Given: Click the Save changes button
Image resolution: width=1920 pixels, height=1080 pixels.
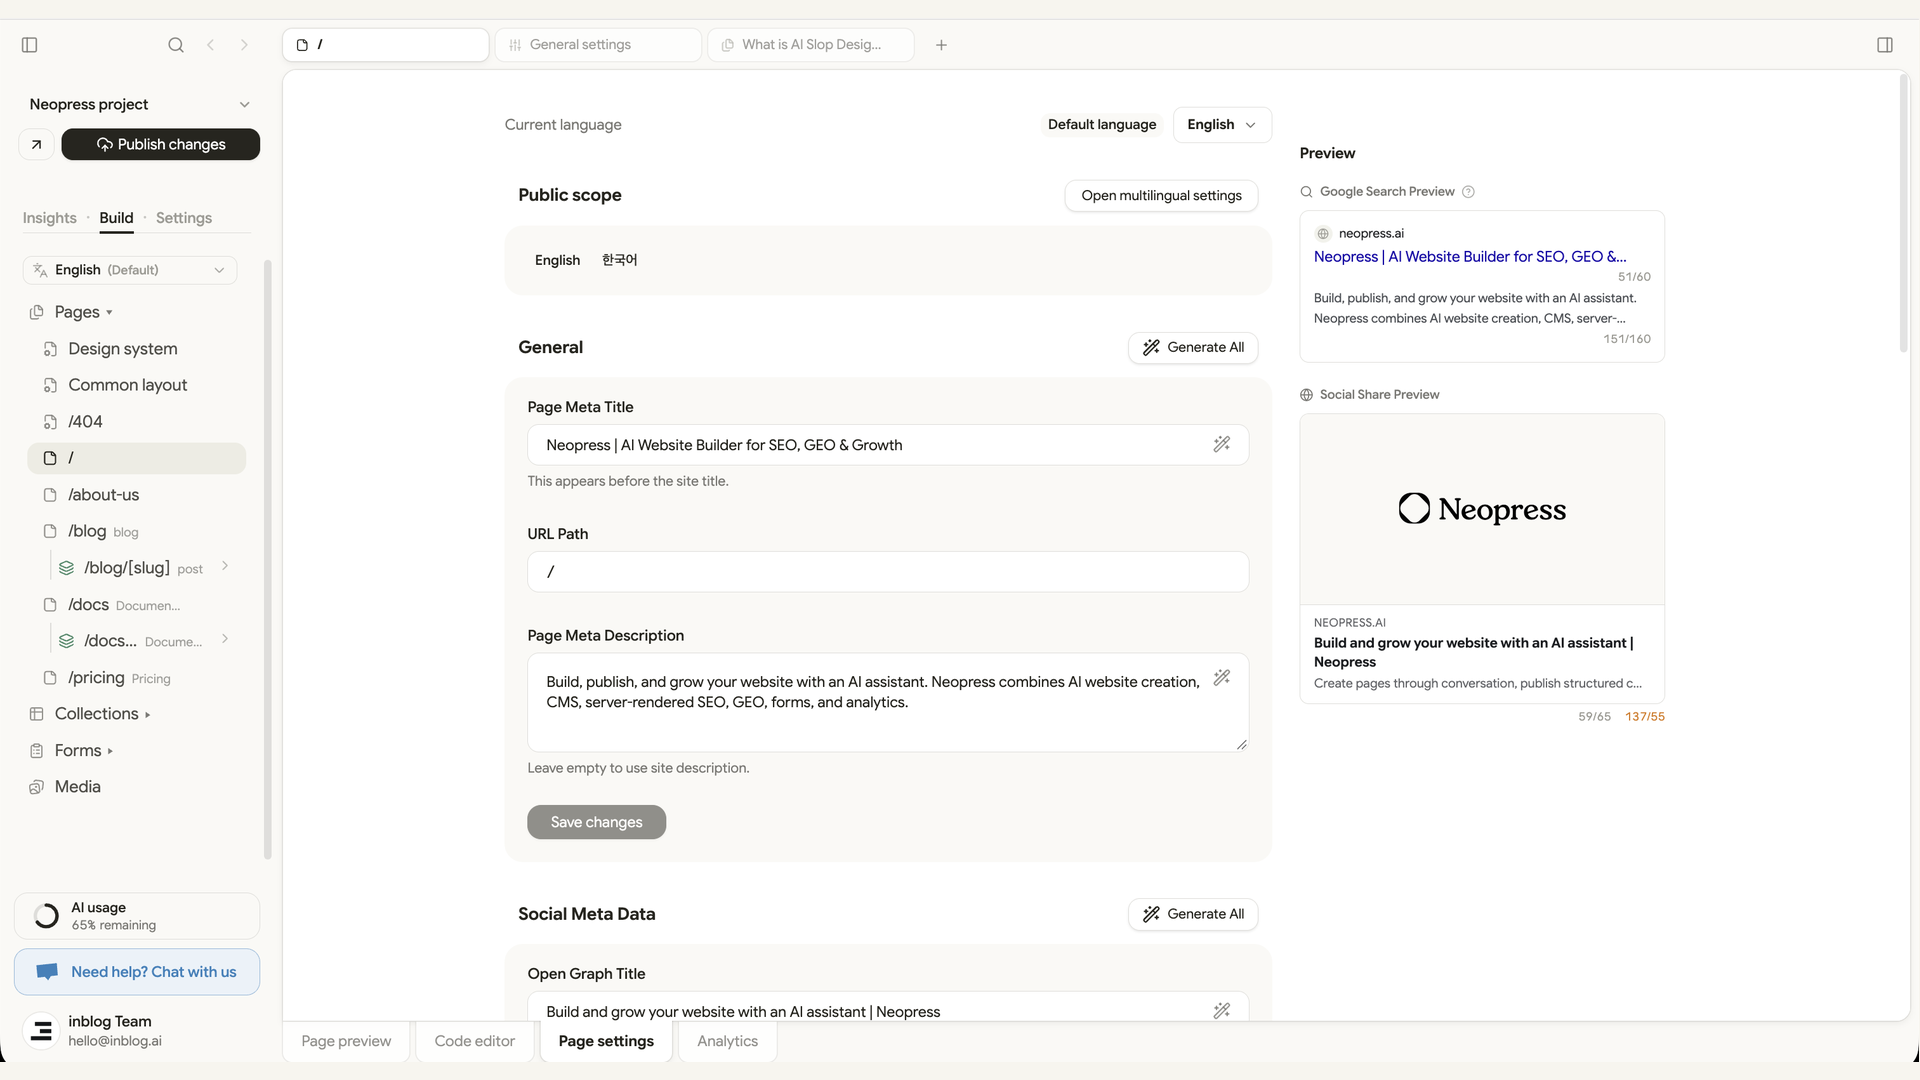Looking at the screenshot, I should coord(597,822).
